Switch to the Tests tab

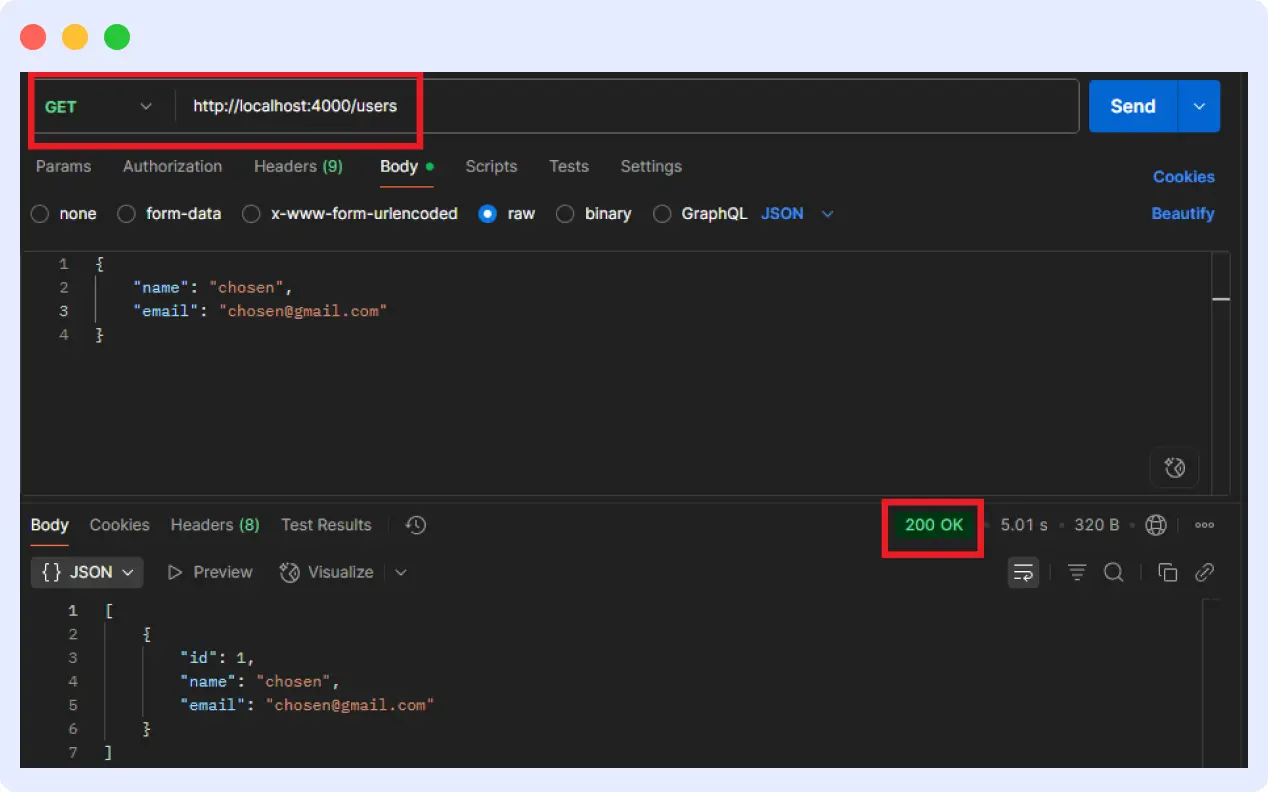[x=568, y=167]
